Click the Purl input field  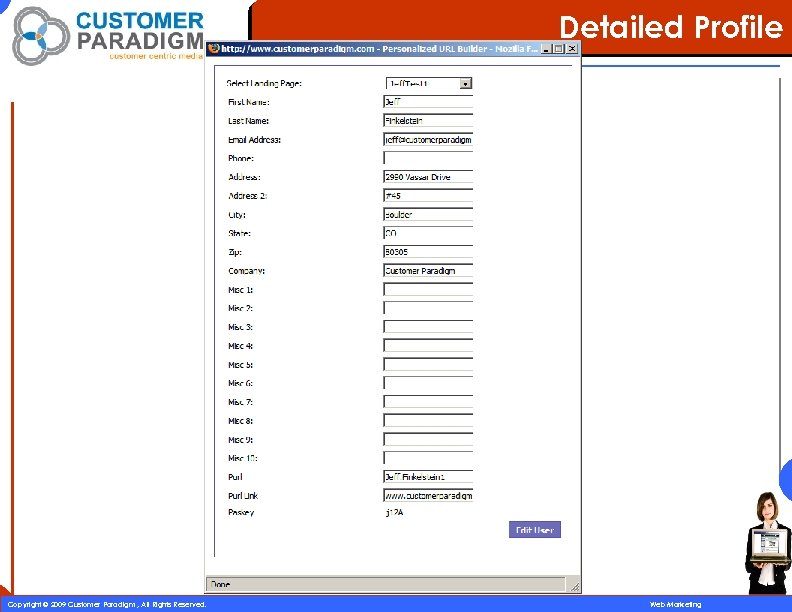pos(428,476)
